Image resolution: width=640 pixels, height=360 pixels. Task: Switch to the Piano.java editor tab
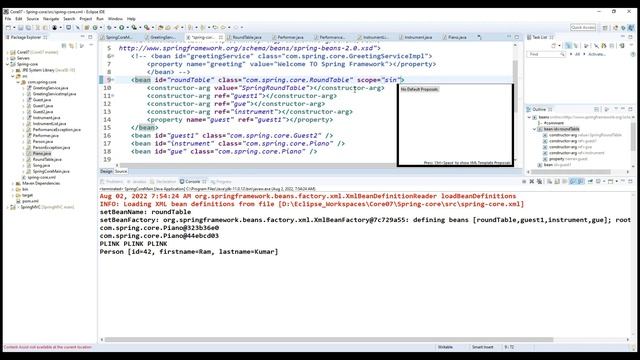click(457, 37)
